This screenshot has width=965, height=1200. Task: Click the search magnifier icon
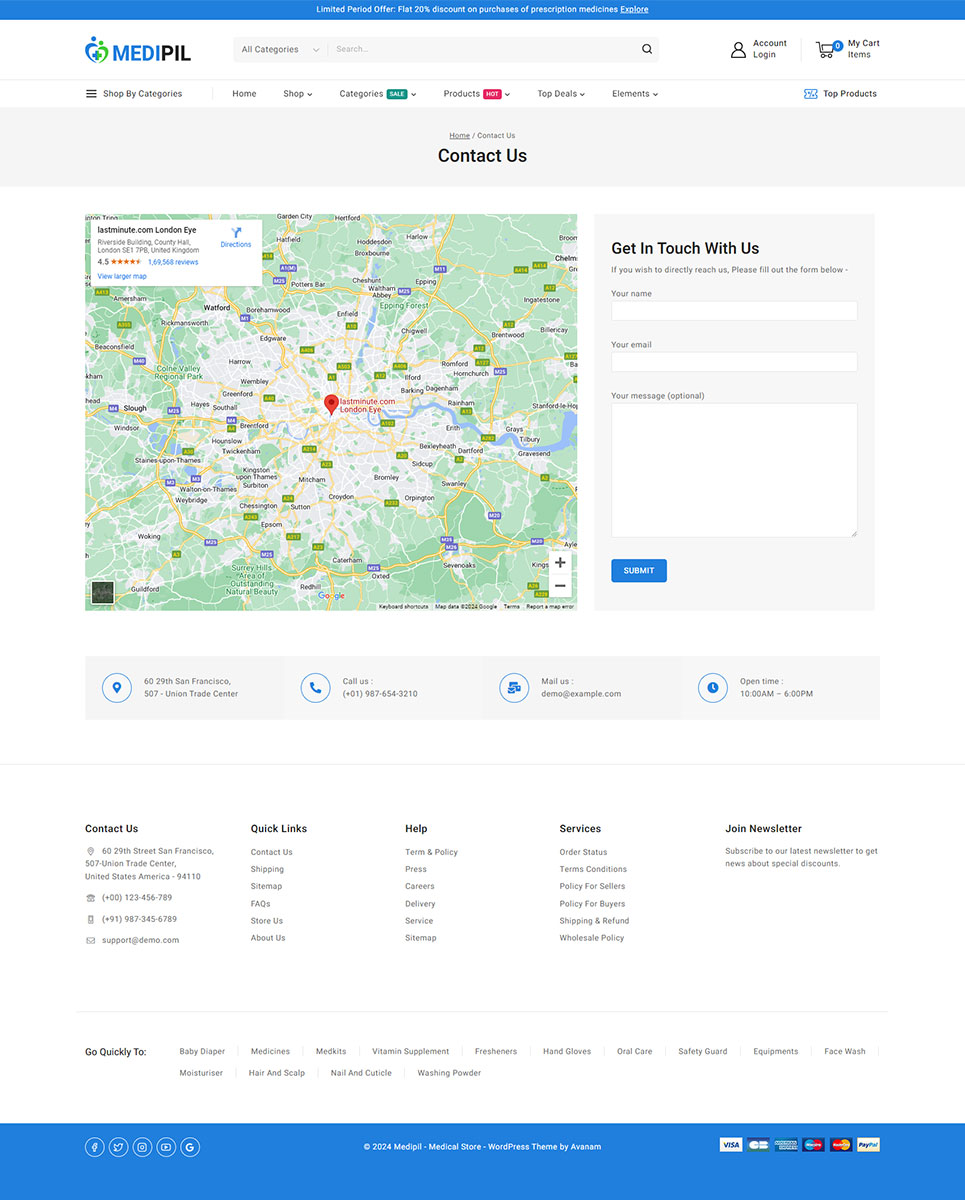[647, 49]
